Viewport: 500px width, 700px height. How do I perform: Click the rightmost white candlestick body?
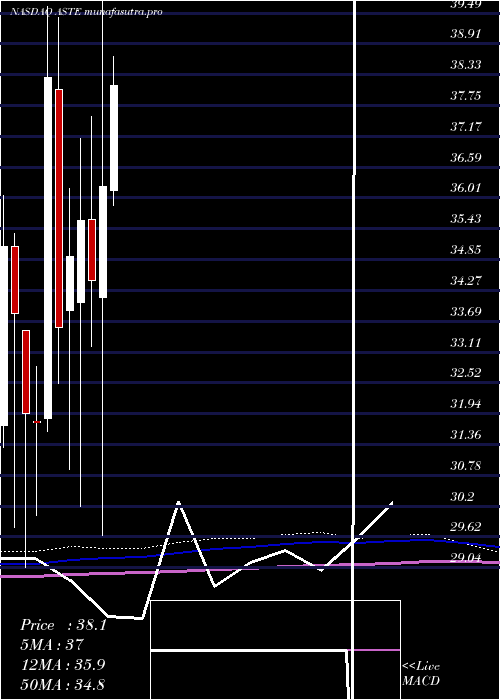(114, 138)
